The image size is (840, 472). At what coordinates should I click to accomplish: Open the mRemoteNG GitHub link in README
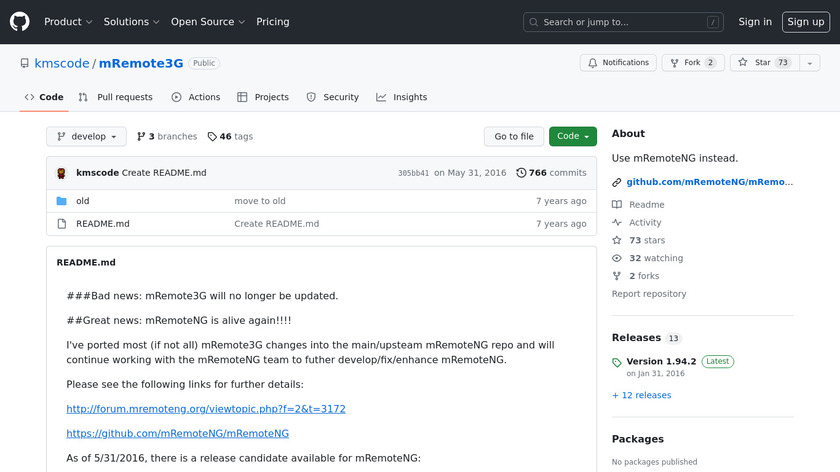tap(177, 434)
